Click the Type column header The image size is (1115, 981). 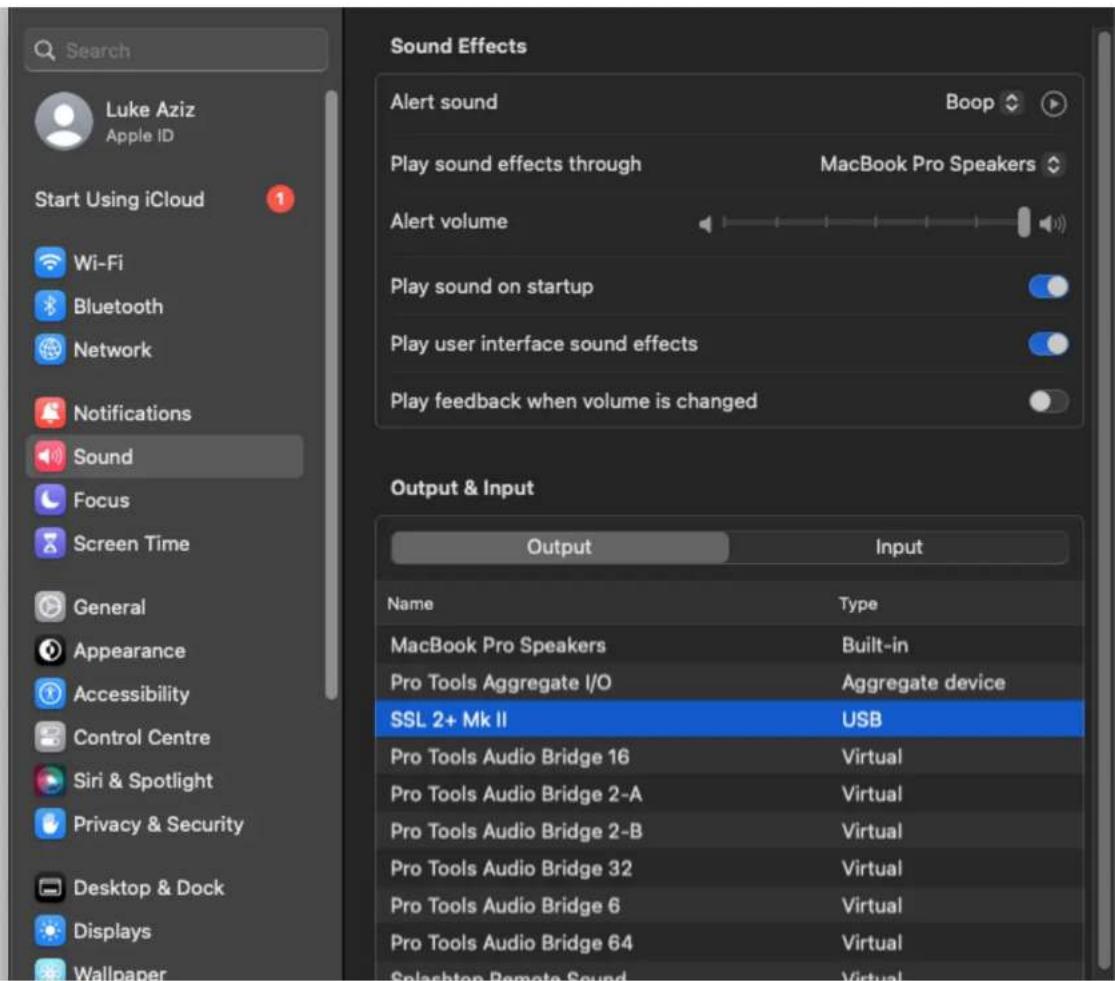(x=858, y=604)
